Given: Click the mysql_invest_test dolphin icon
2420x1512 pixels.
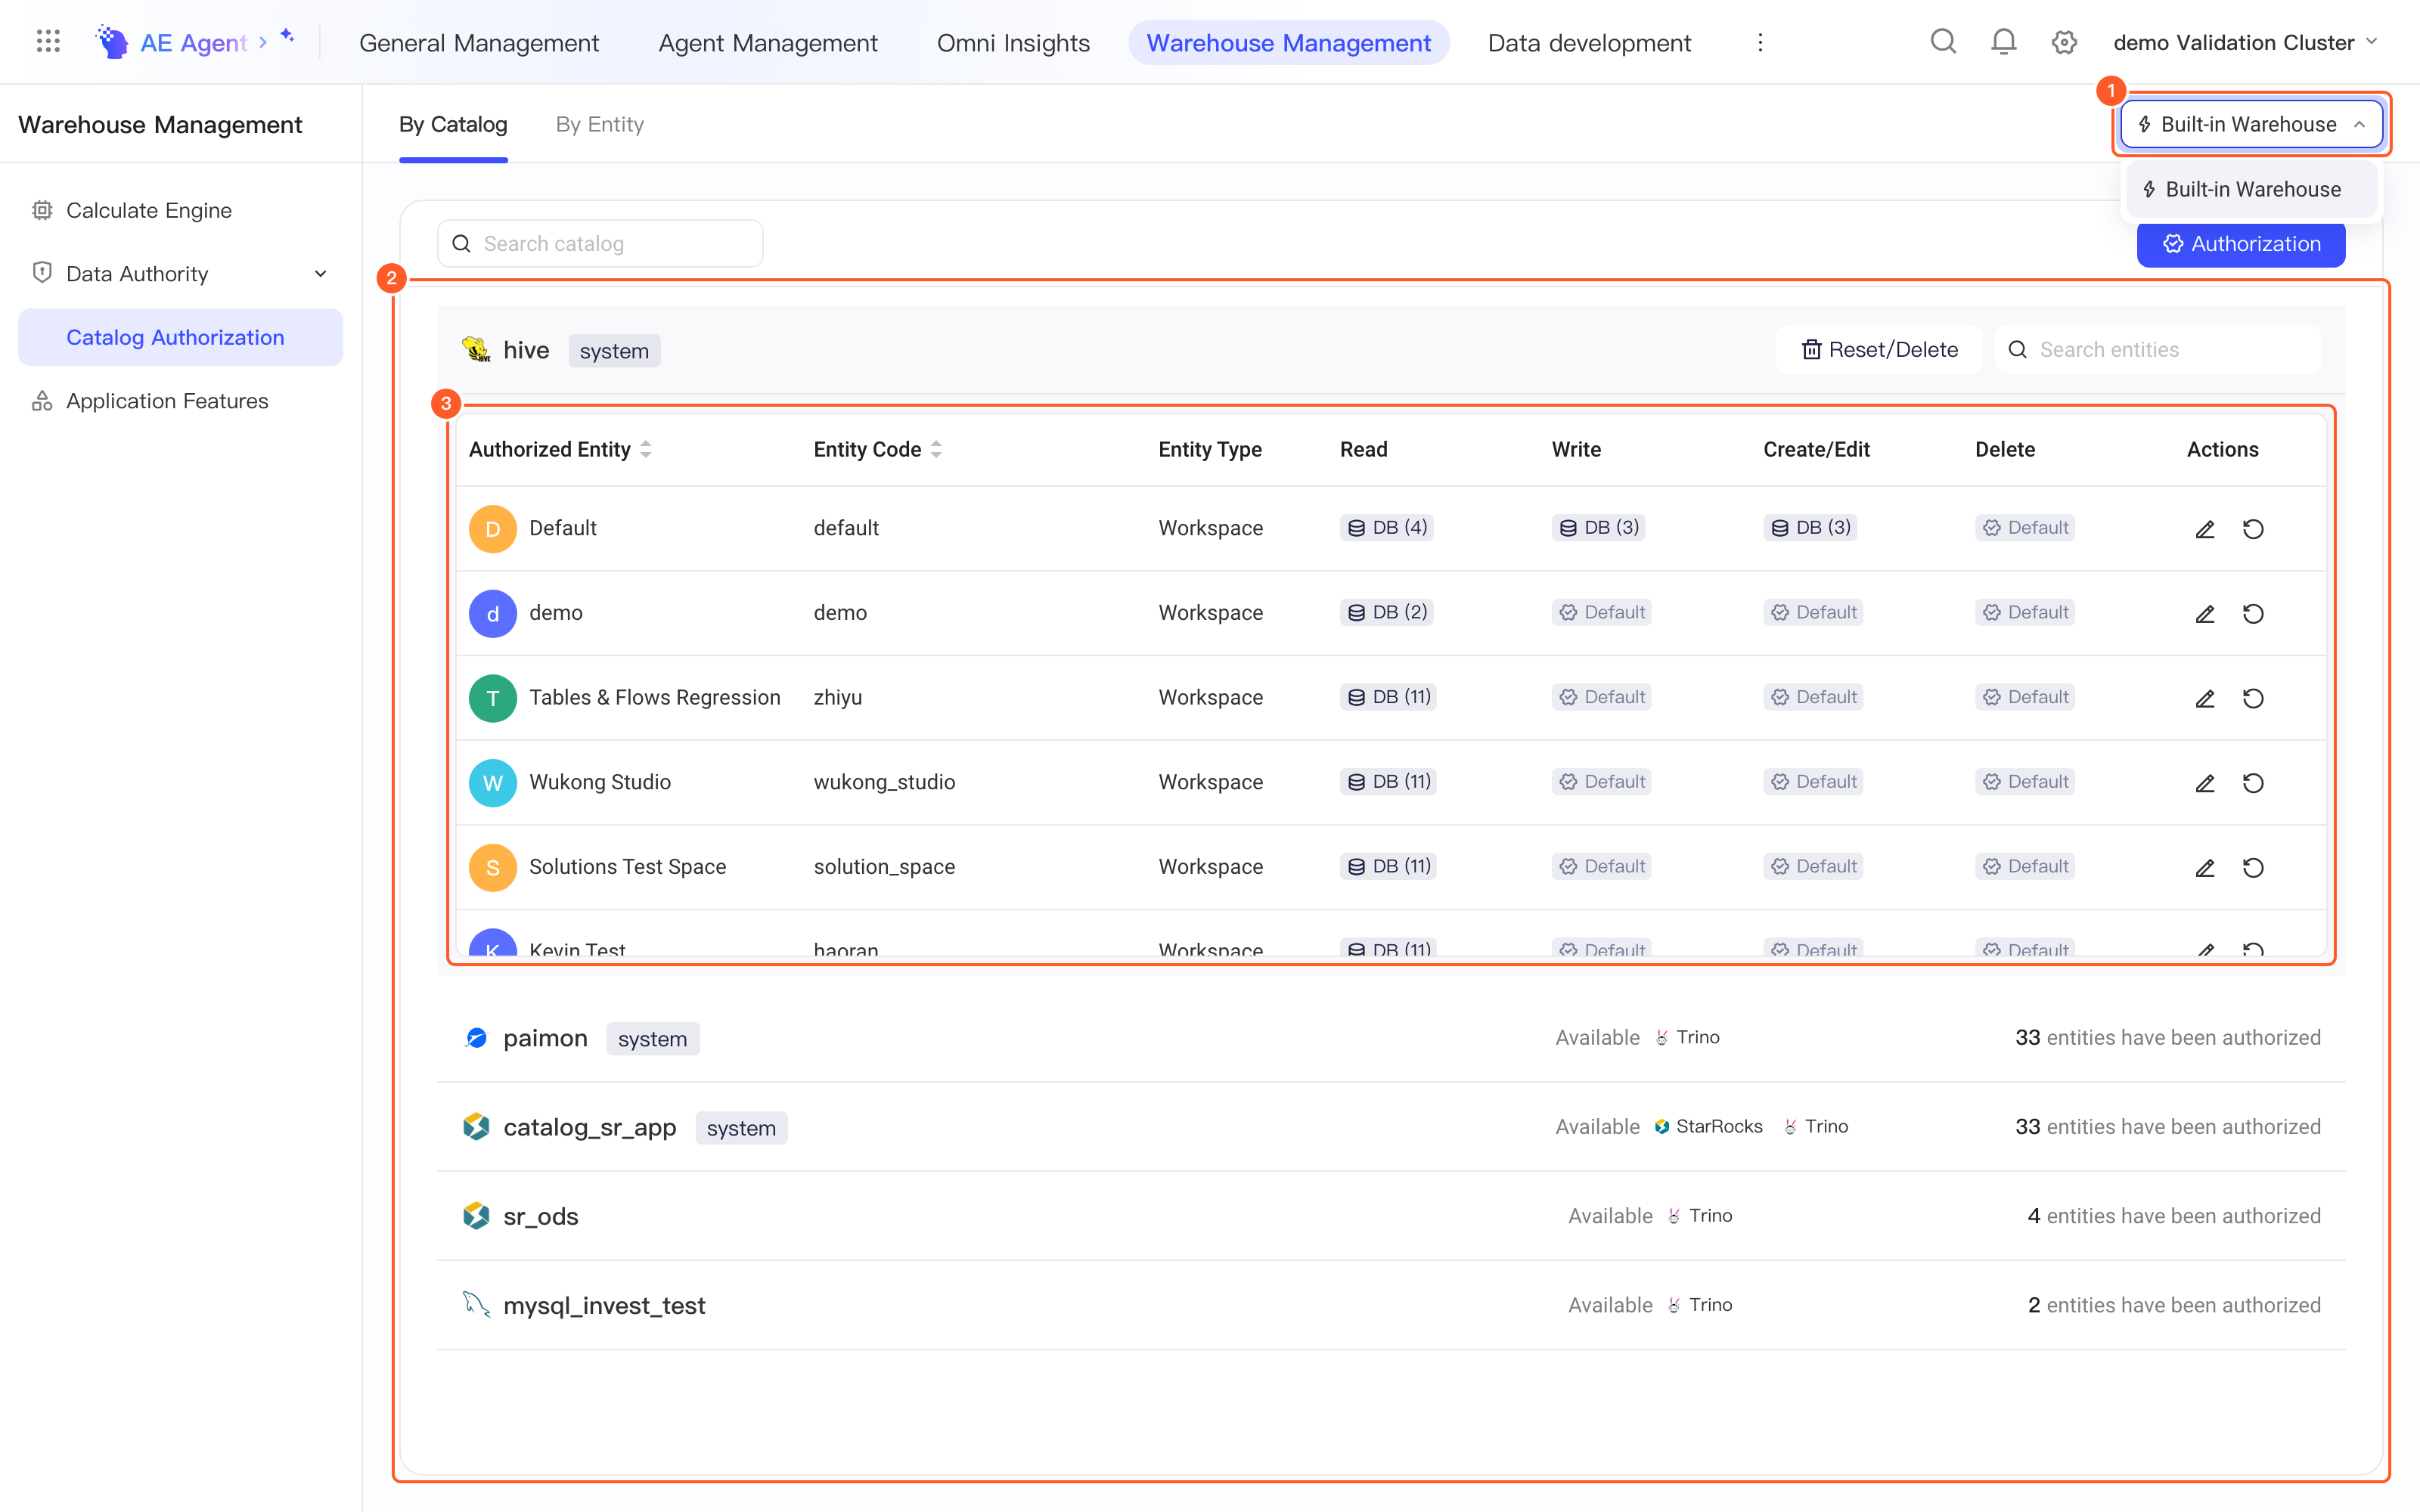Looking at the screenshot, I should (476, 1305).
